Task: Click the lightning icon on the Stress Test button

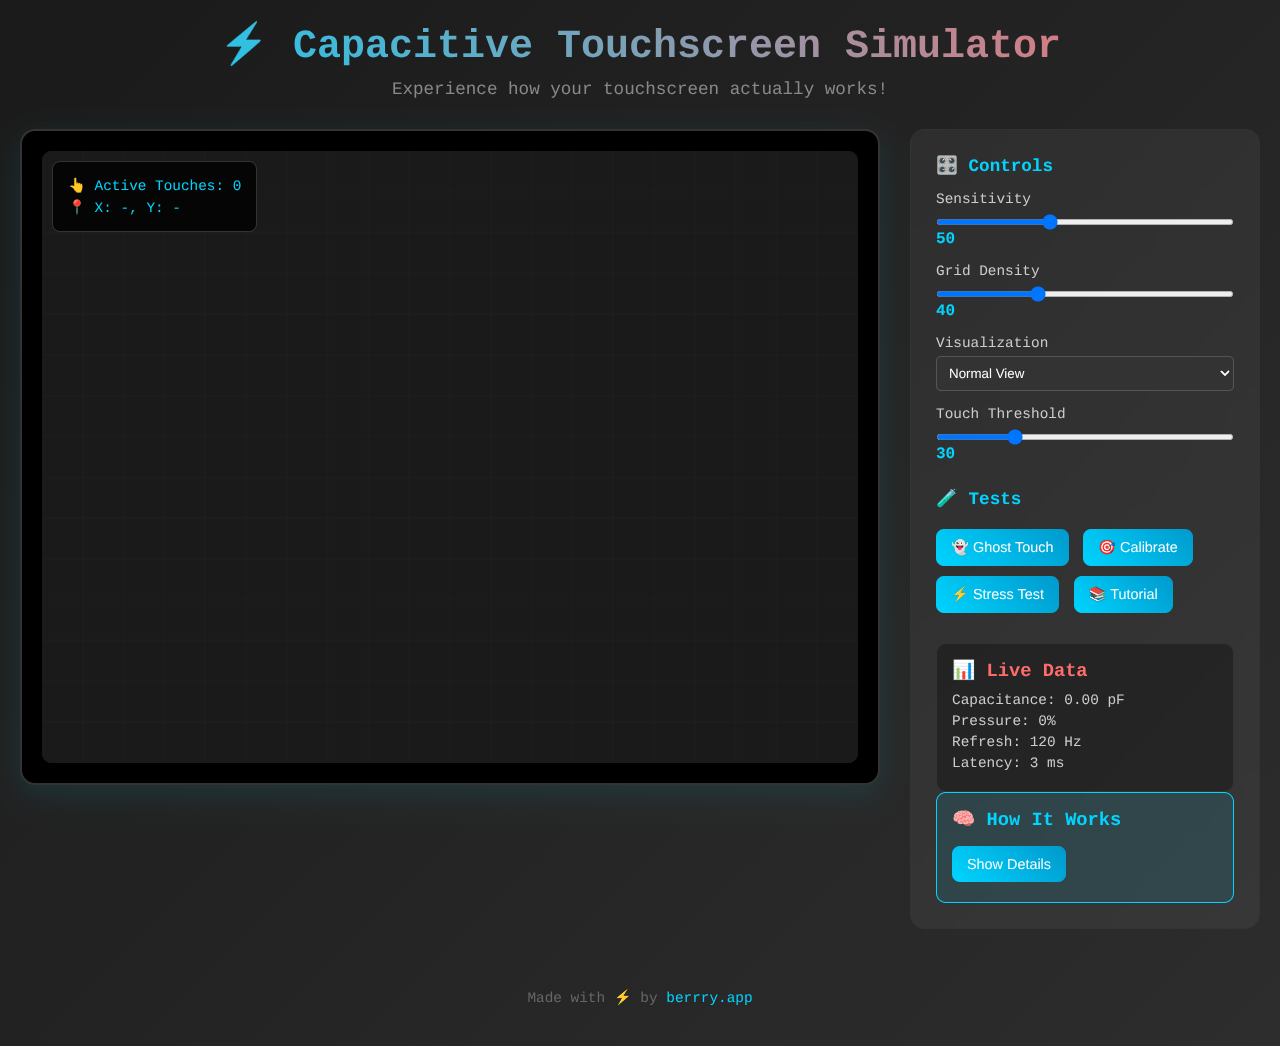Action: pos(960,594)
